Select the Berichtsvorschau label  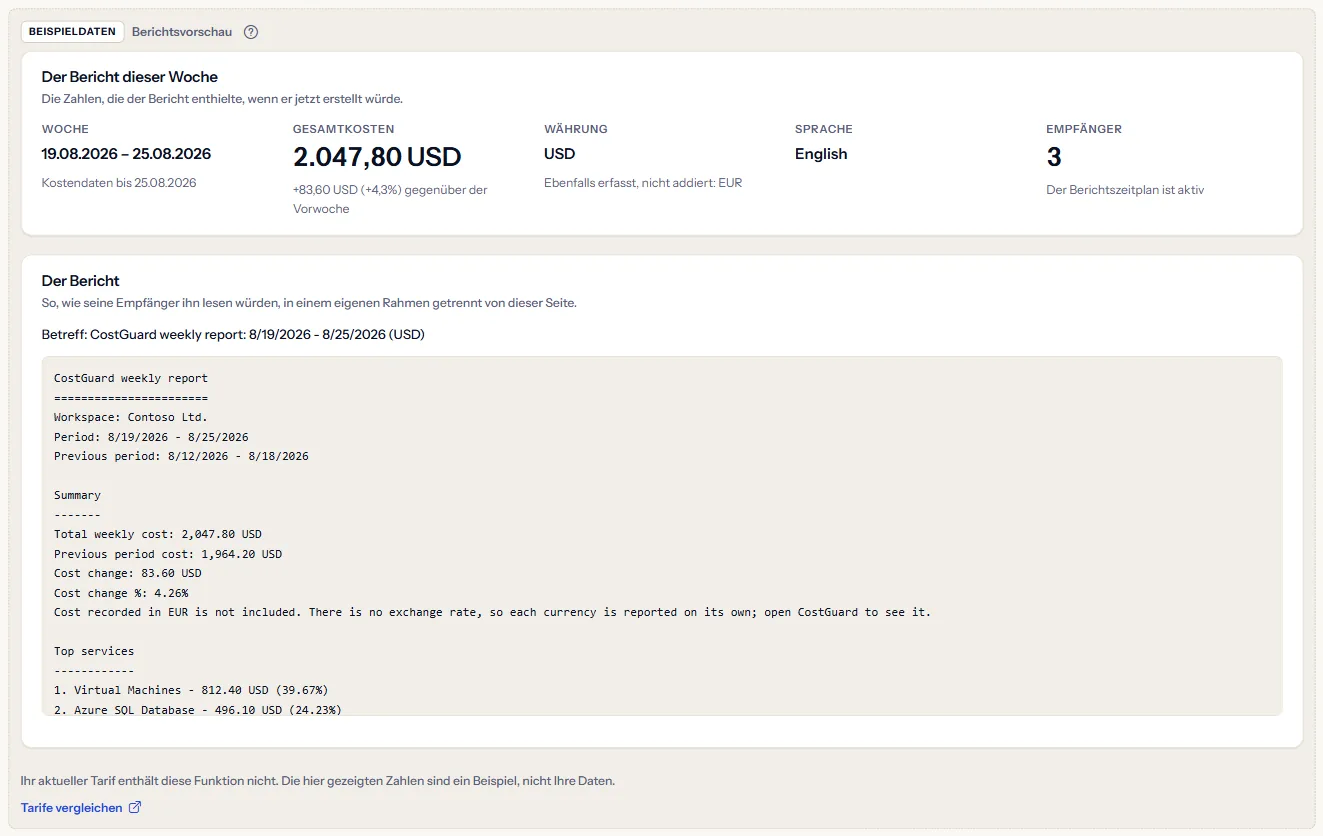(x=182, y=32)
